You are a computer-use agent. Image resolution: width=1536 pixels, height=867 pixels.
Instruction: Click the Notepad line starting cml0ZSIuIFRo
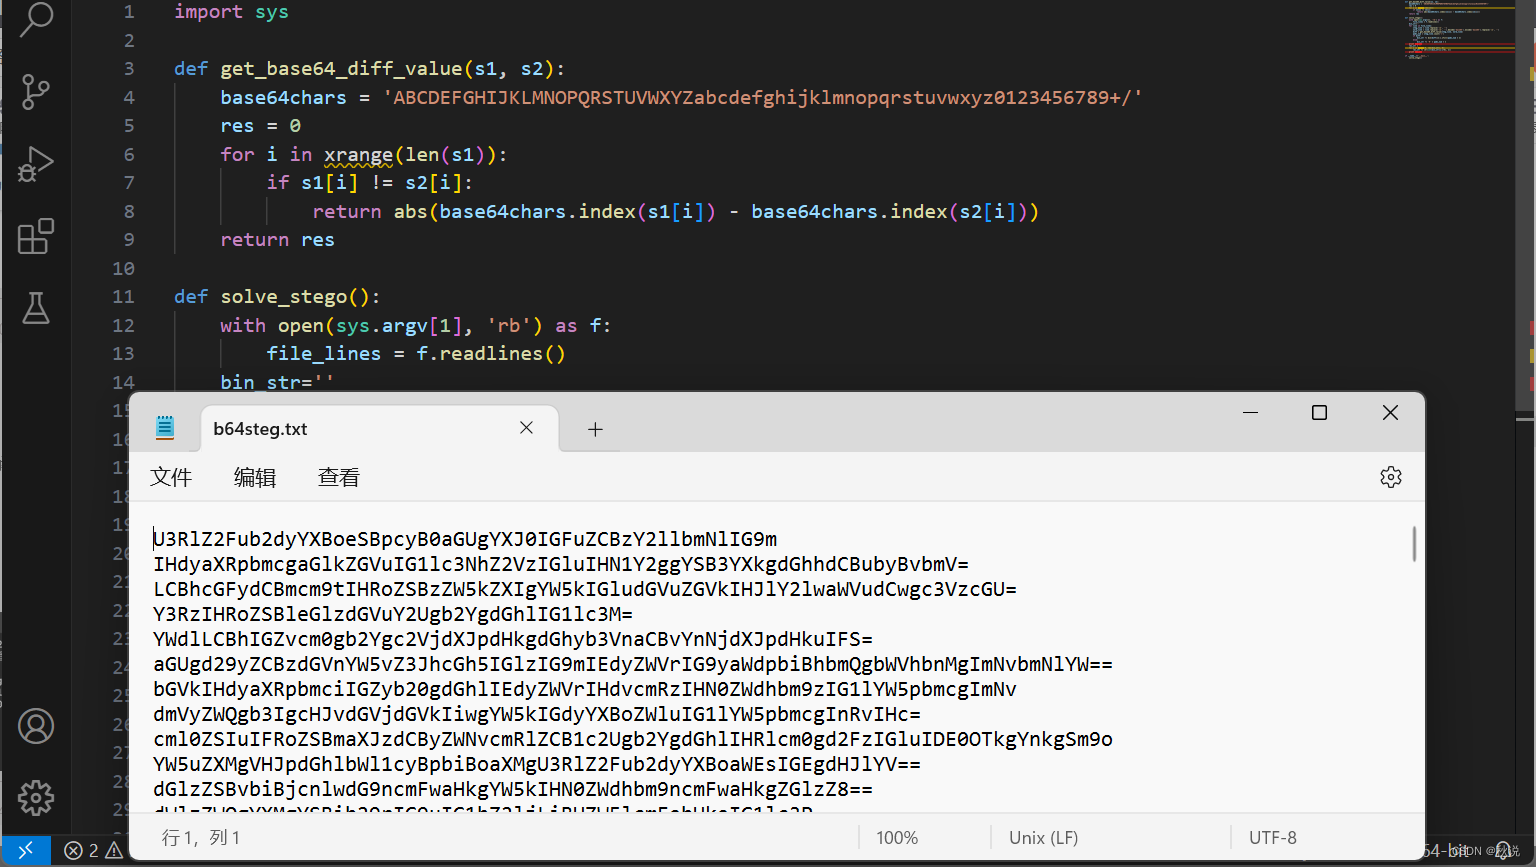pyautogui.click(x=633, y=739)
